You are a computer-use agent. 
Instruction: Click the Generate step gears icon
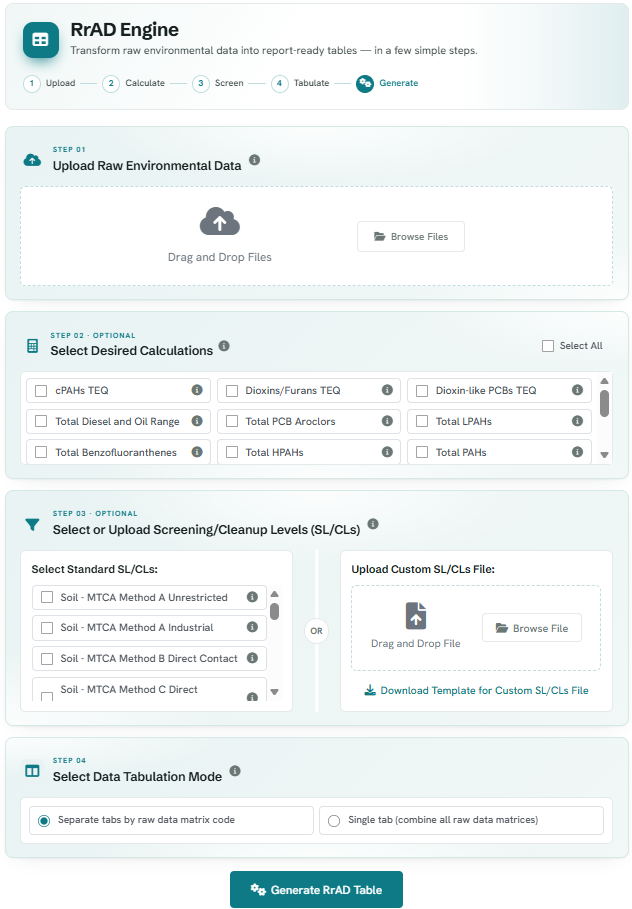365,83
